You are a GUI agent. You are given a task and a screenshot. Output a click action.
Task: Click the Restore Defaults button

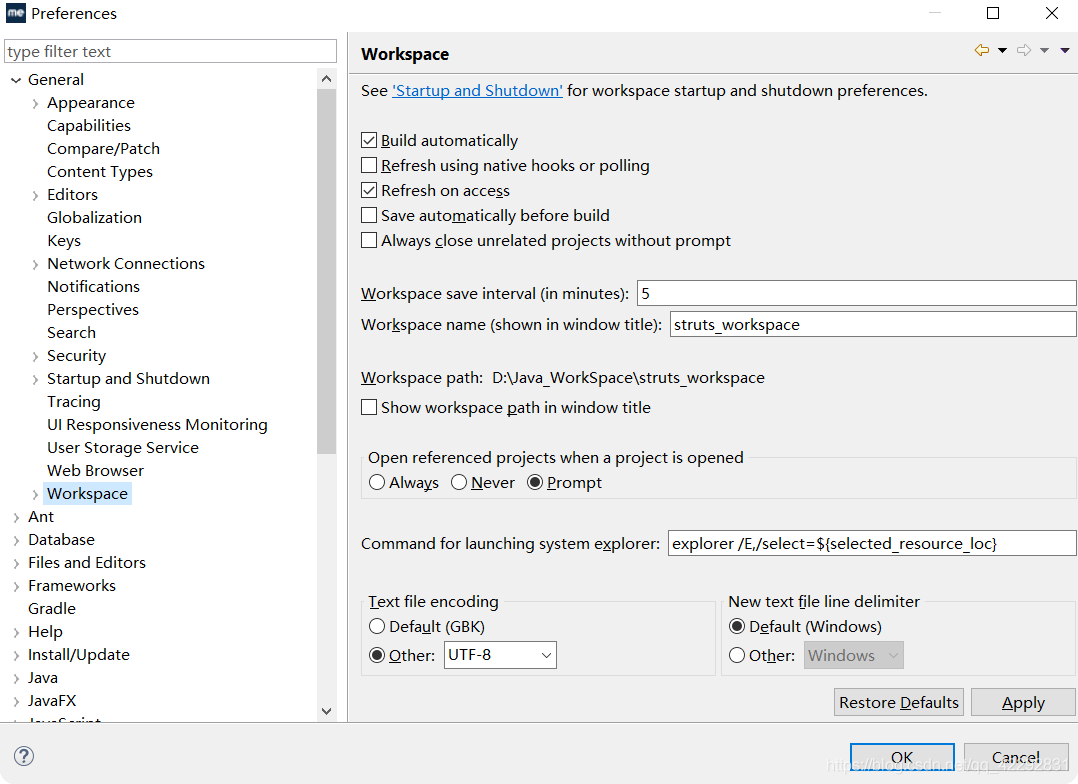point(899,702)
